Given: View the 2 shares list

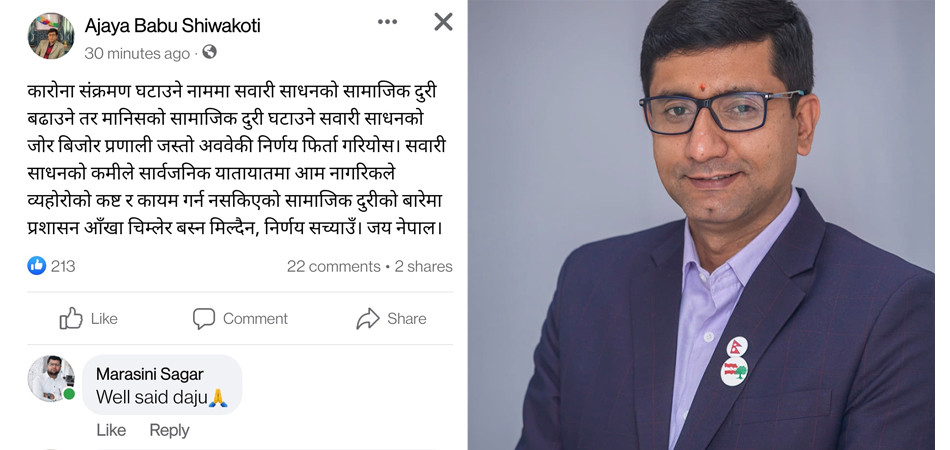Looking at the screenshot, I should pos(424,266).
